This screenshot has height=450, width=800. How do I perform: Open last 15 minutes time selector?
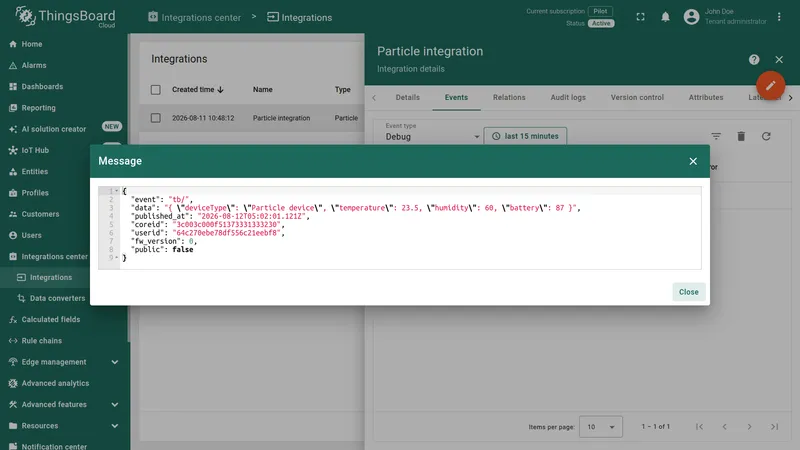525,136
